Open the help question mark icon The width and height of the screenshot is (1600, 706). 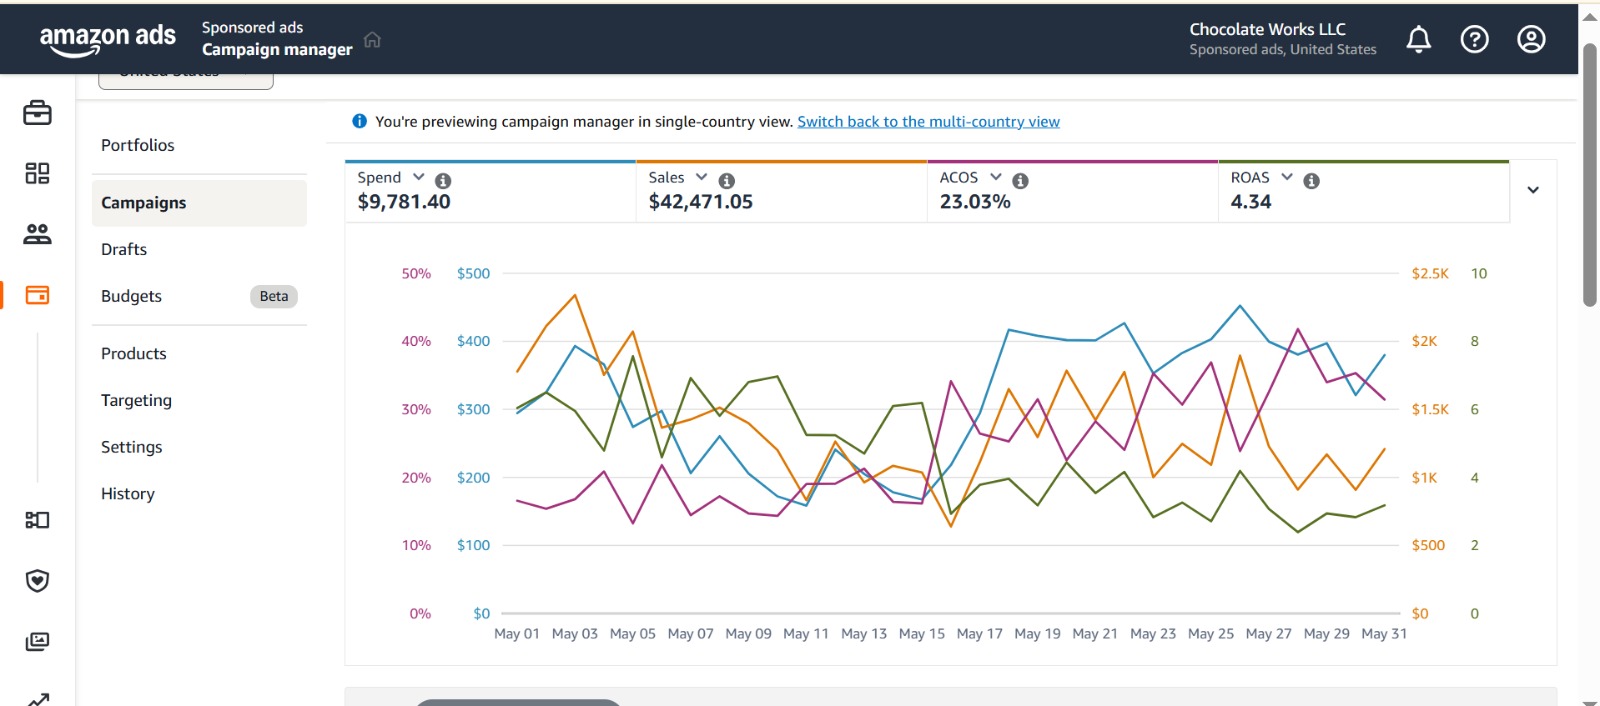(1474, 39)
